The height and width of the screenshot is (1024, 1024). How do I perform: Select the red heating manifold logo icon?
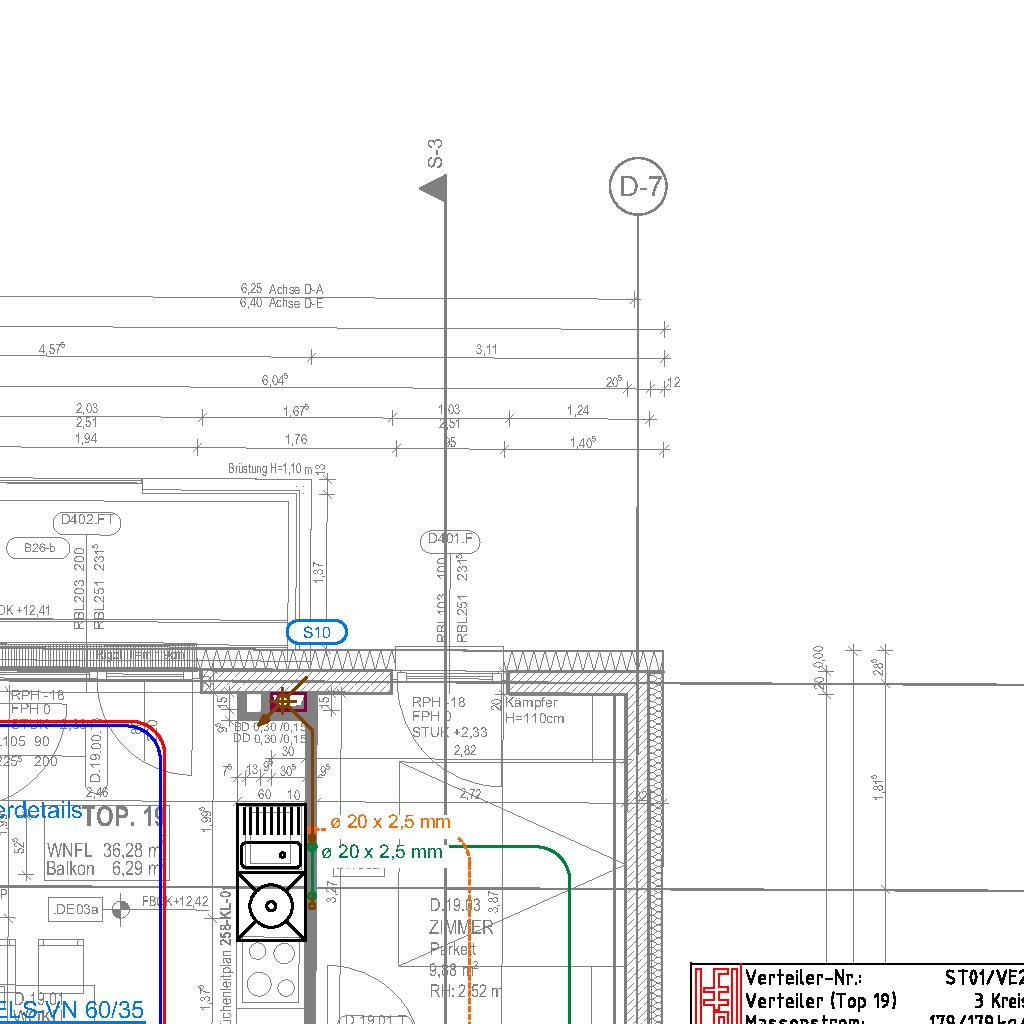click(718, 994)
